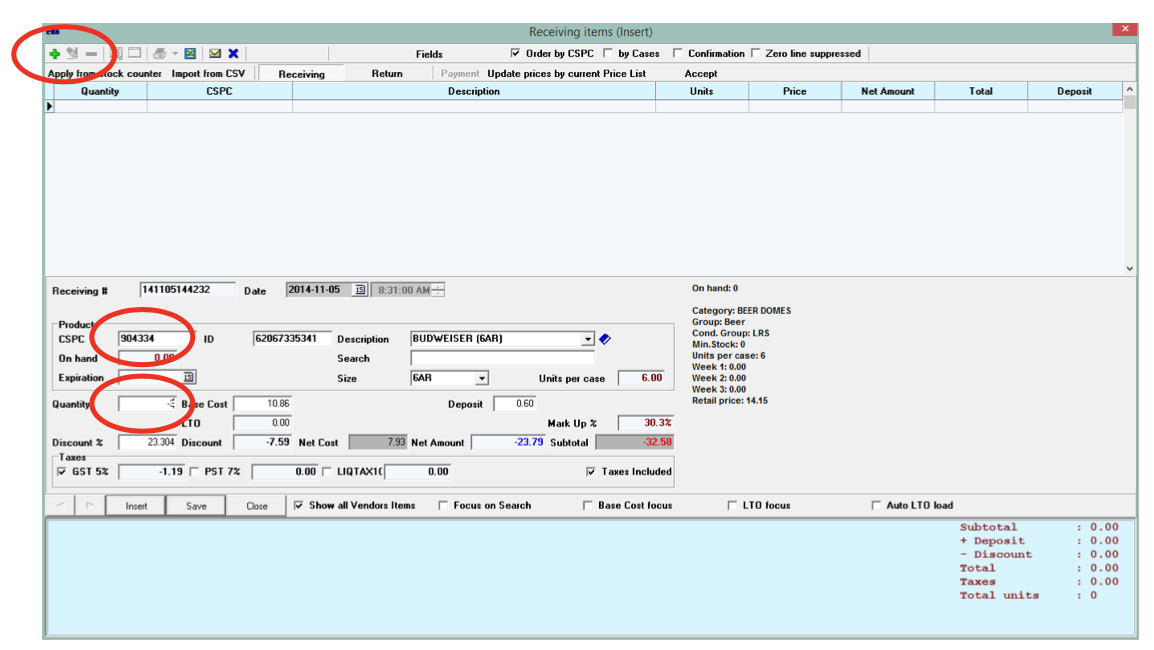The width and height of the screenshot is (1154, 650).
Task: Click the green Excel export icon
Action: [x=190, y=53]
